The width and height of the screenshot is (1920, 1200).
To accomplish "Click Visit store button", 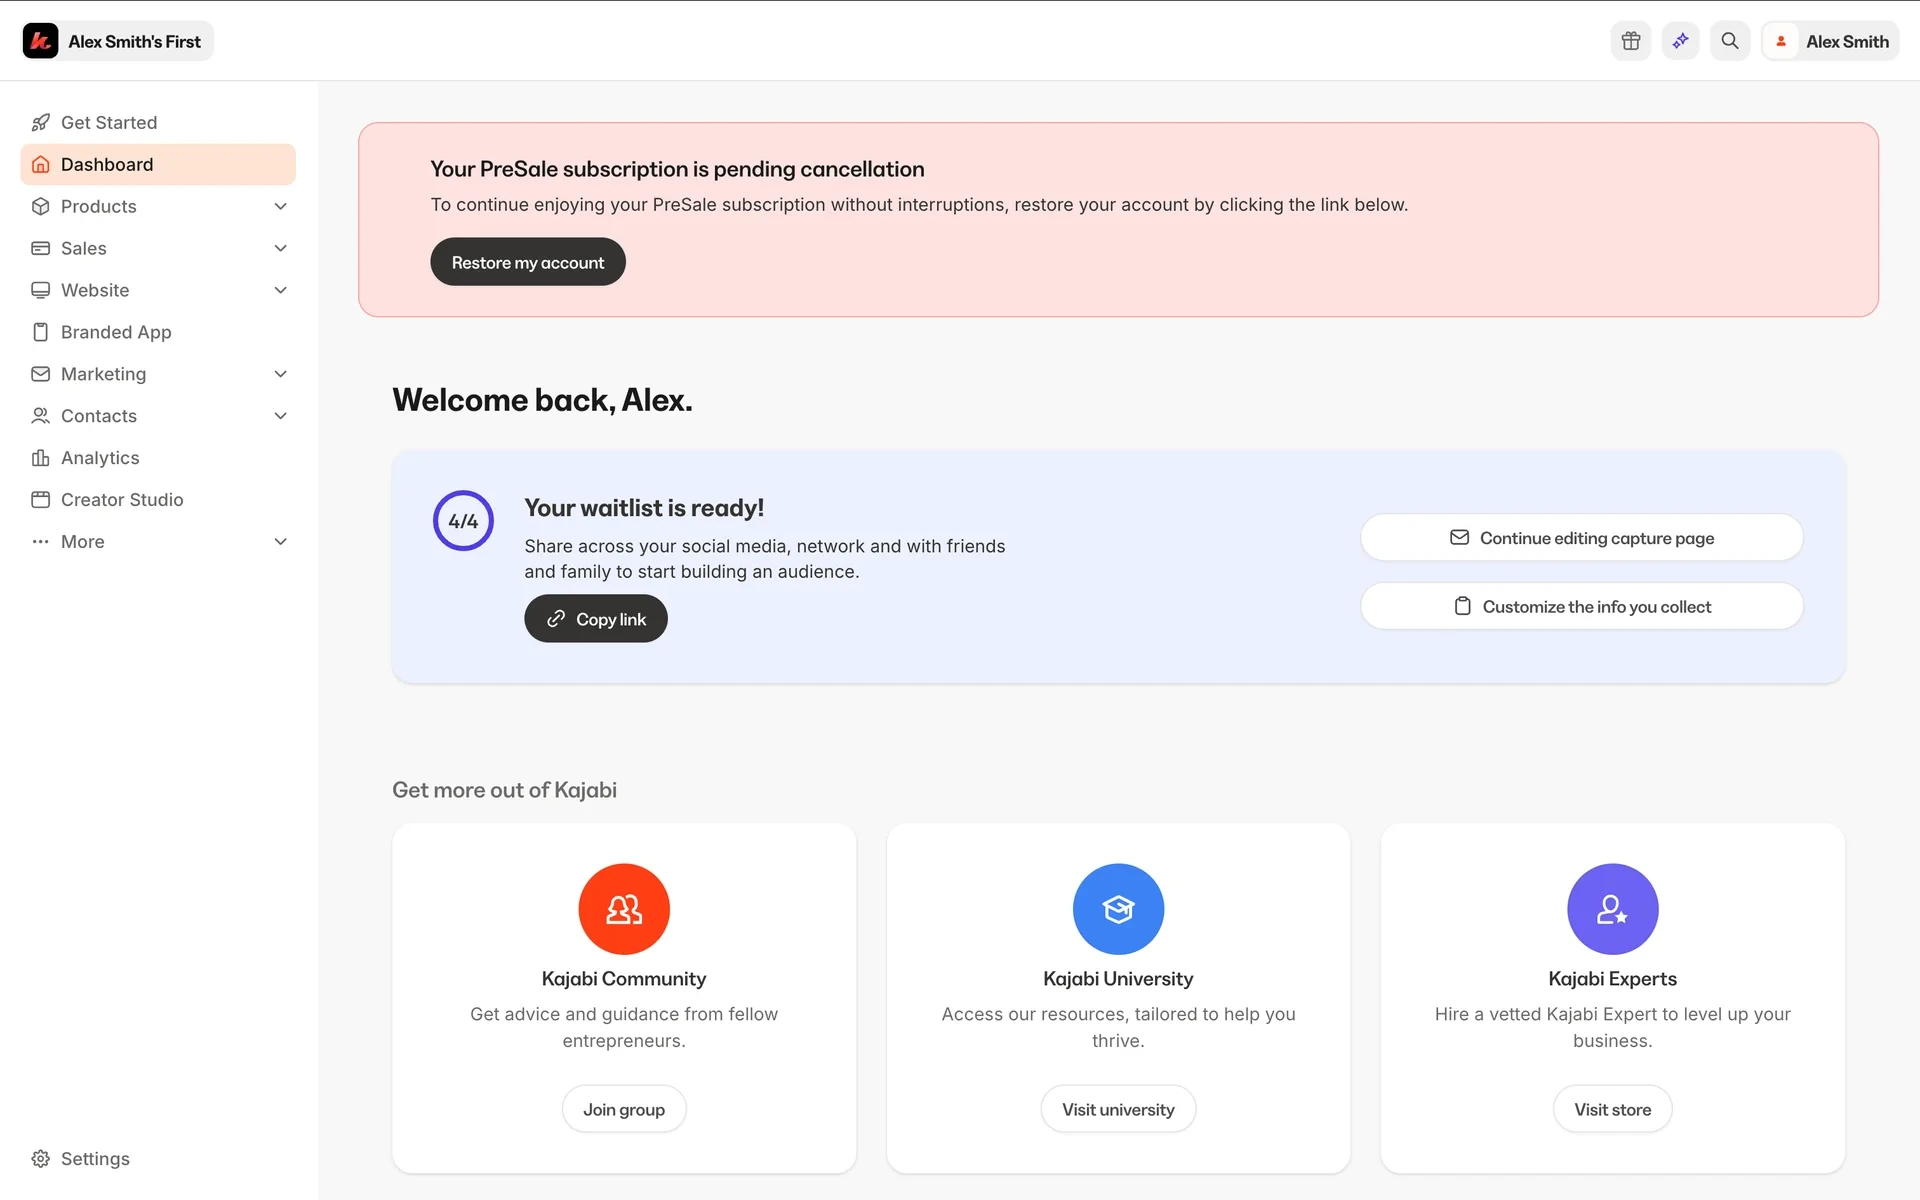I will (1612, 1109).
